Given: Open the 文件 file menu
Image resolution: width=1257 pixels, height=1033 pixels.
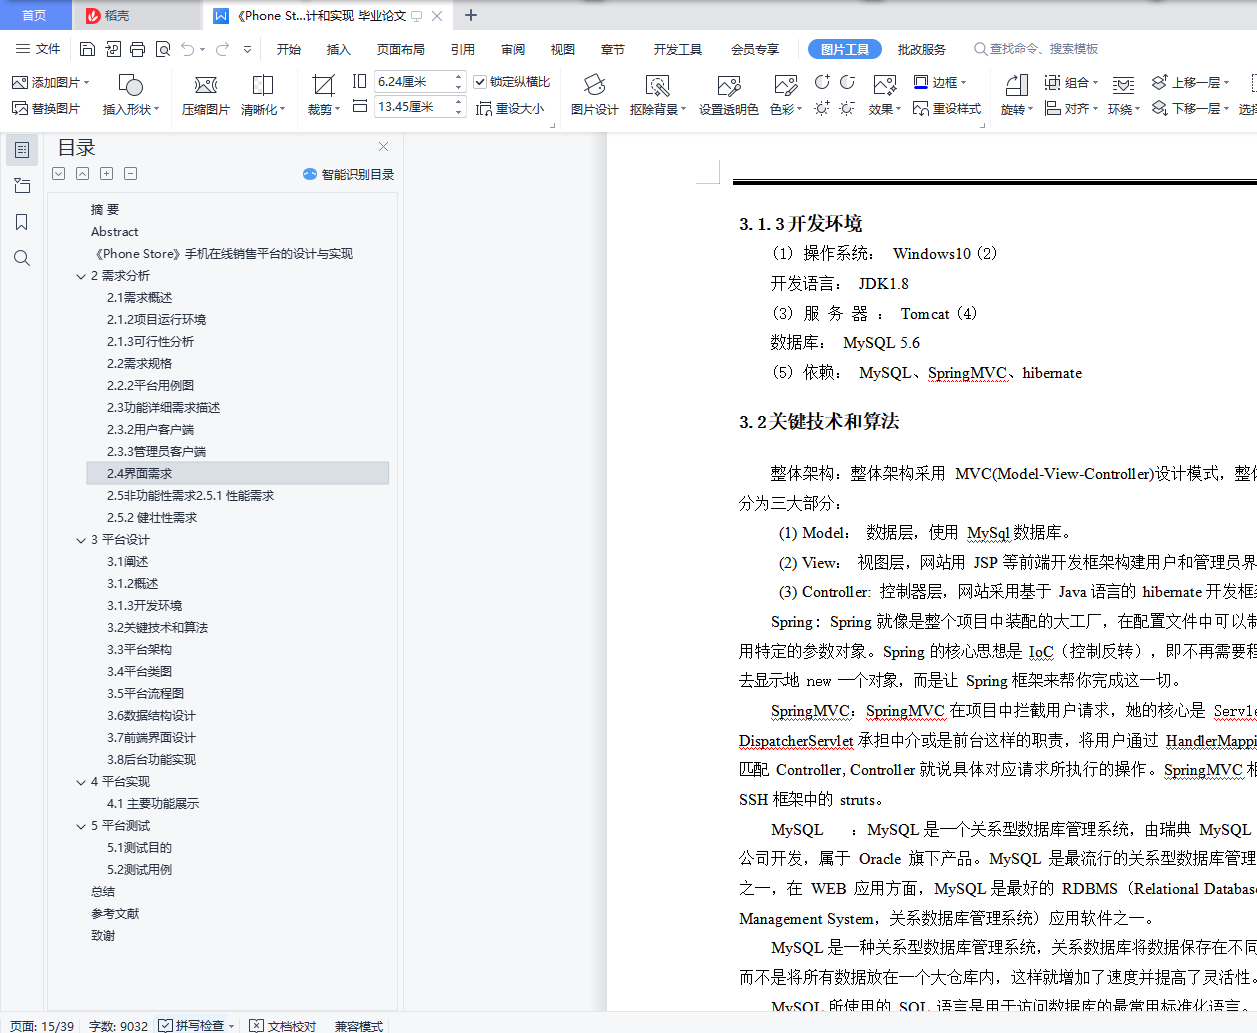Looking at the screenshot, I should pos(38,49).
